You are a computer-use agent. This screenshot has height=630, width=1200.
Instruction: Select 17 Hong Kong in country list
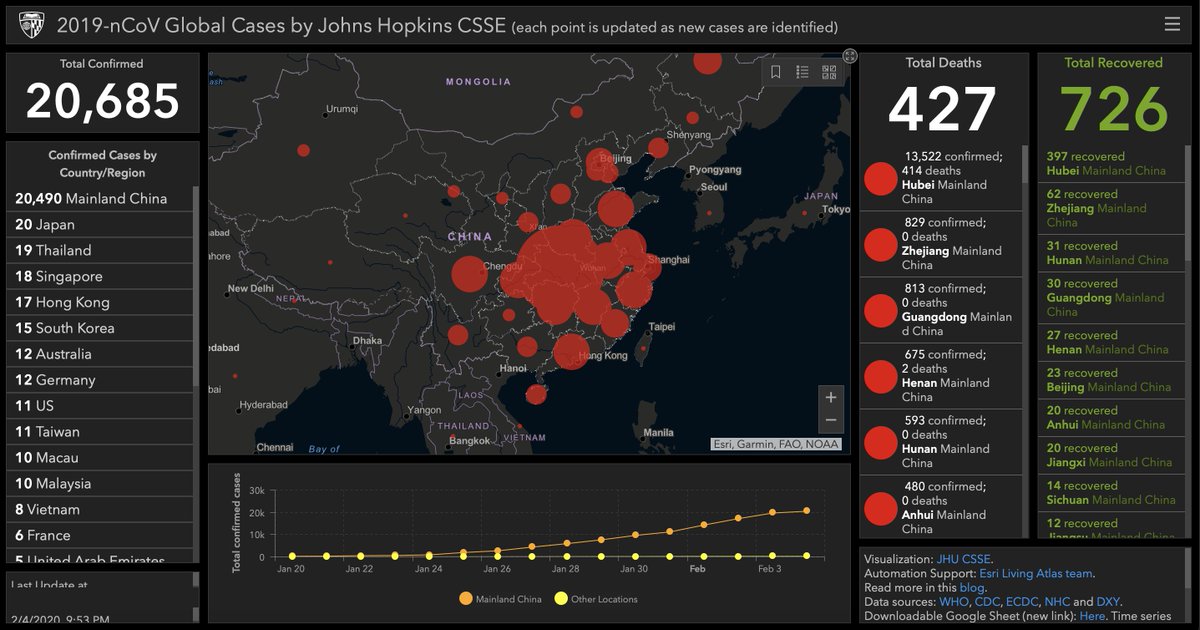[x=99, y=302]
